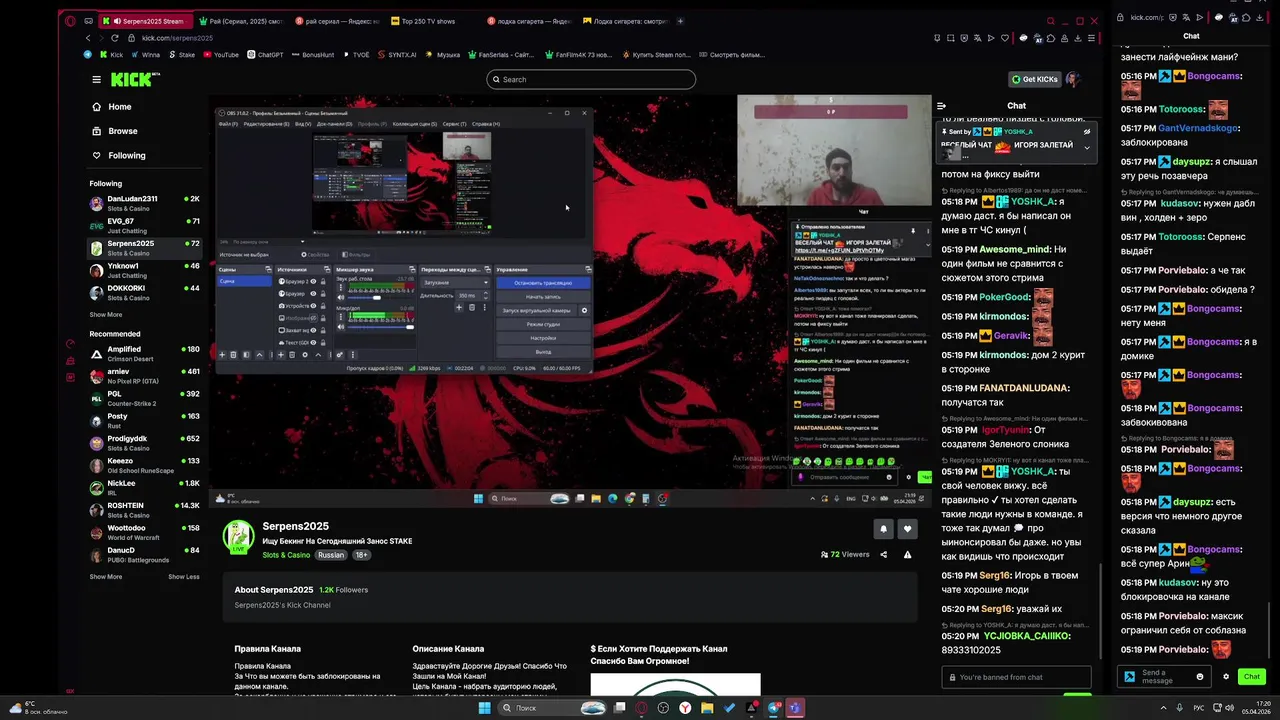
Task: Click the 18+ tag
Action: click(361, 555)
